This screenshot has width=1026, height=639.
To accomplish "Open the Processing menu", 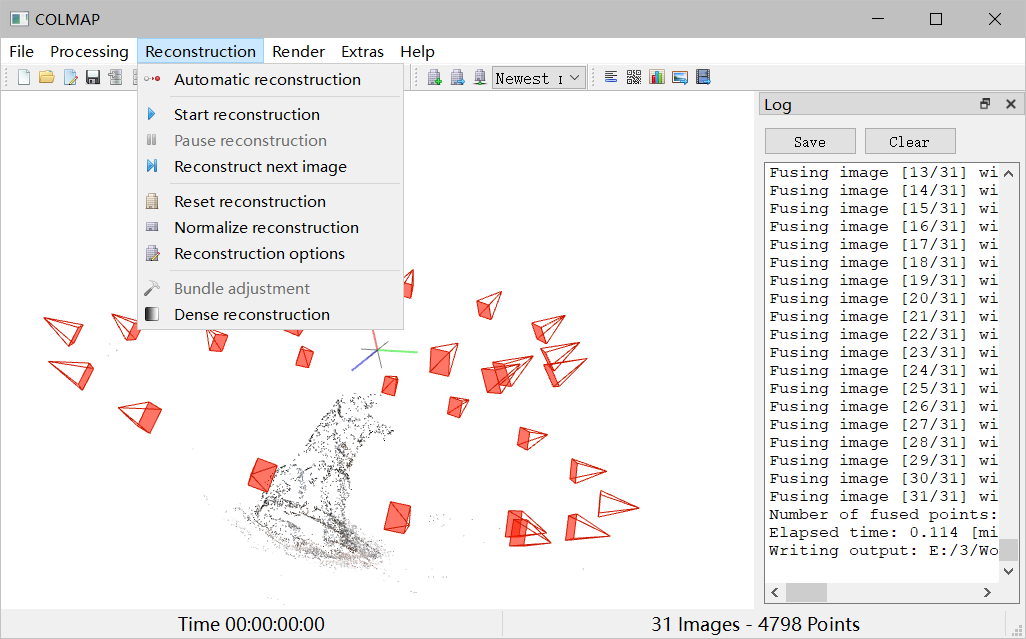I will (x=89, y=52).
